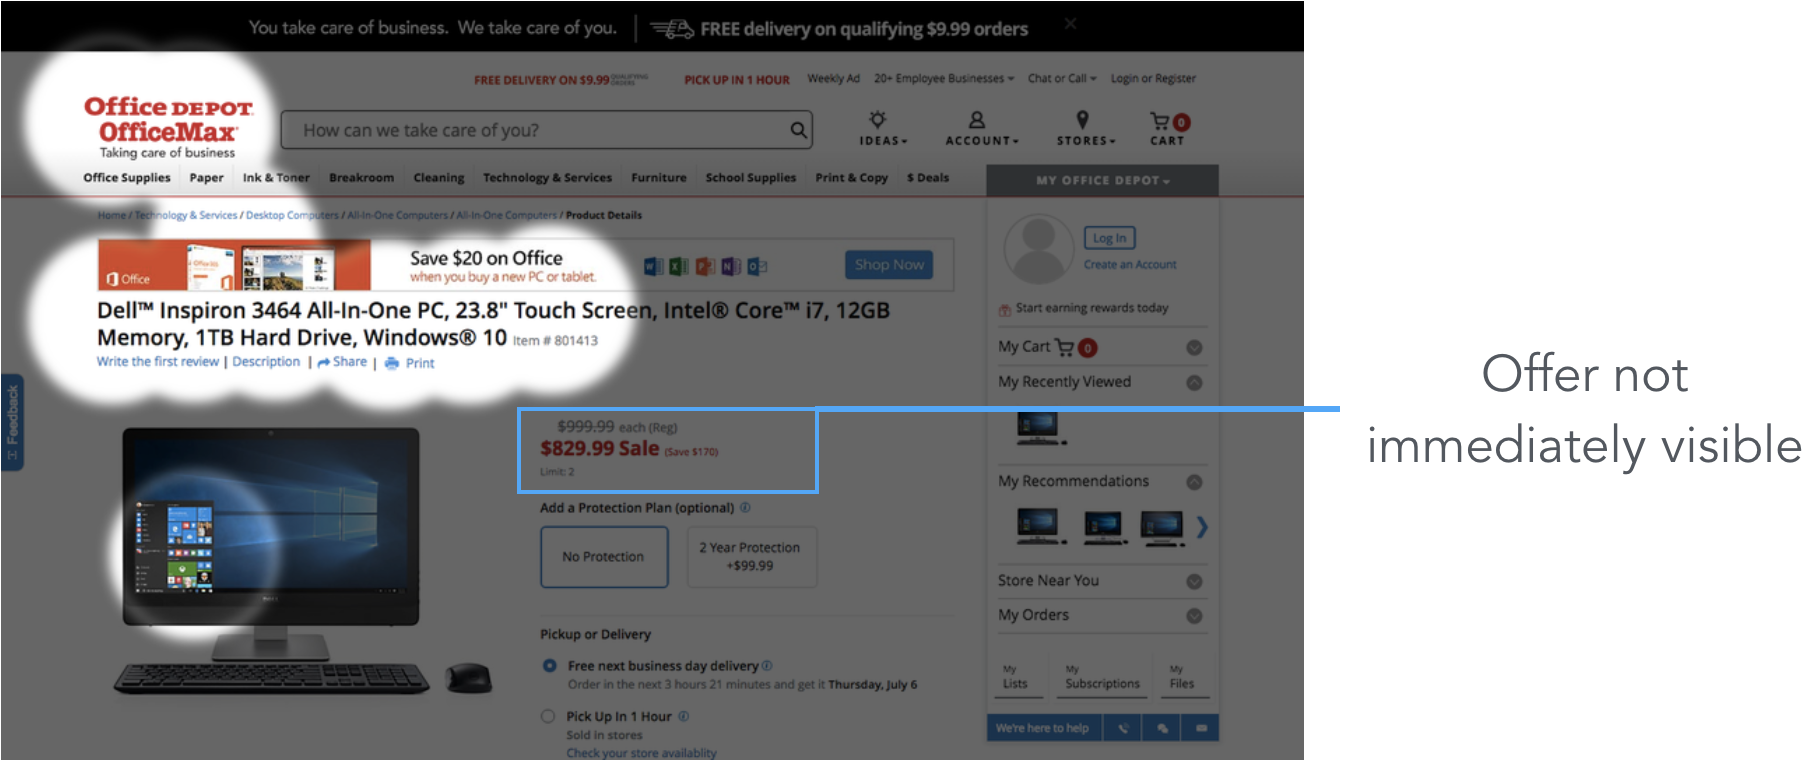
Task: Click info icon beside Pick Up In 1 Hour
Action: pos(684,716)
